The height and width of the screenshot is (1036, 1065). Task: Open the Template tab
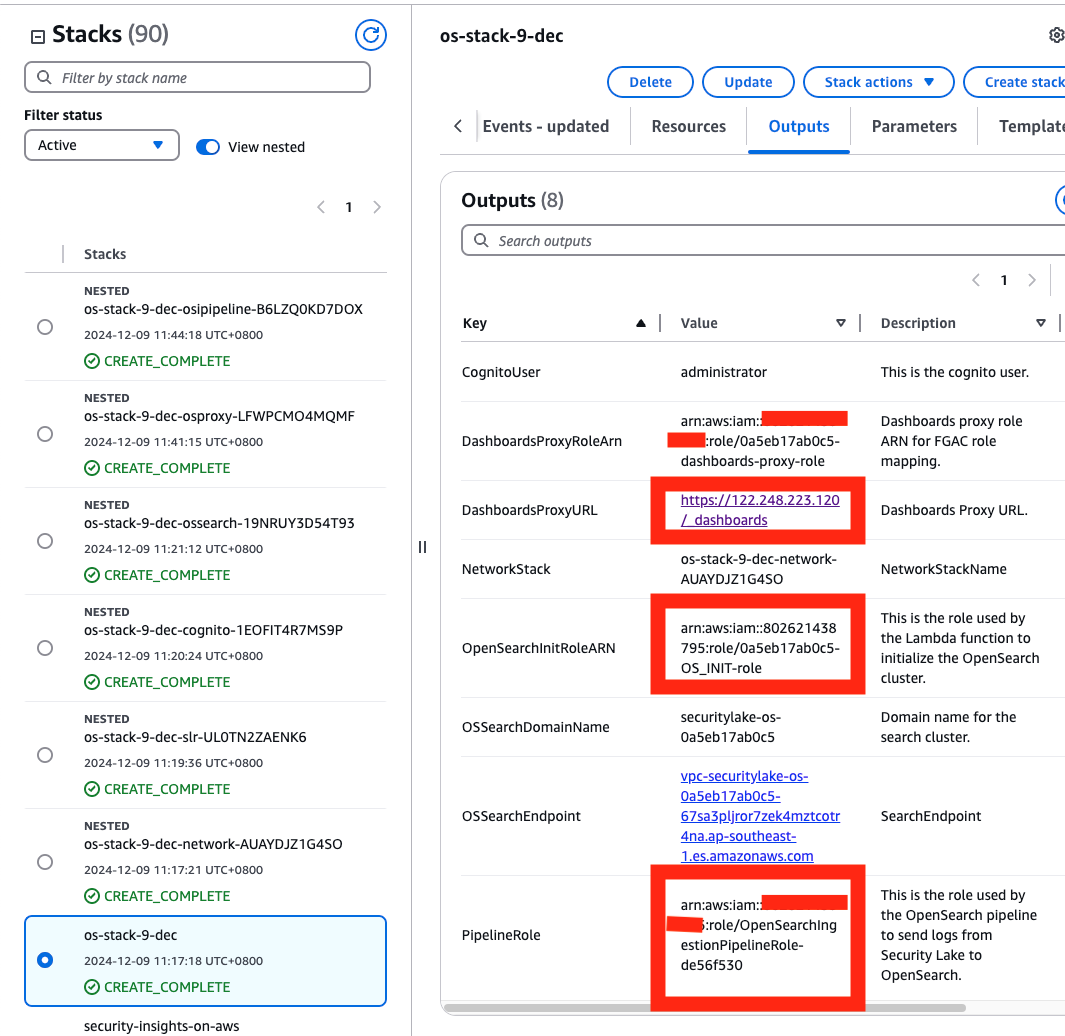pyautogui.click(x=1031, y=126)
